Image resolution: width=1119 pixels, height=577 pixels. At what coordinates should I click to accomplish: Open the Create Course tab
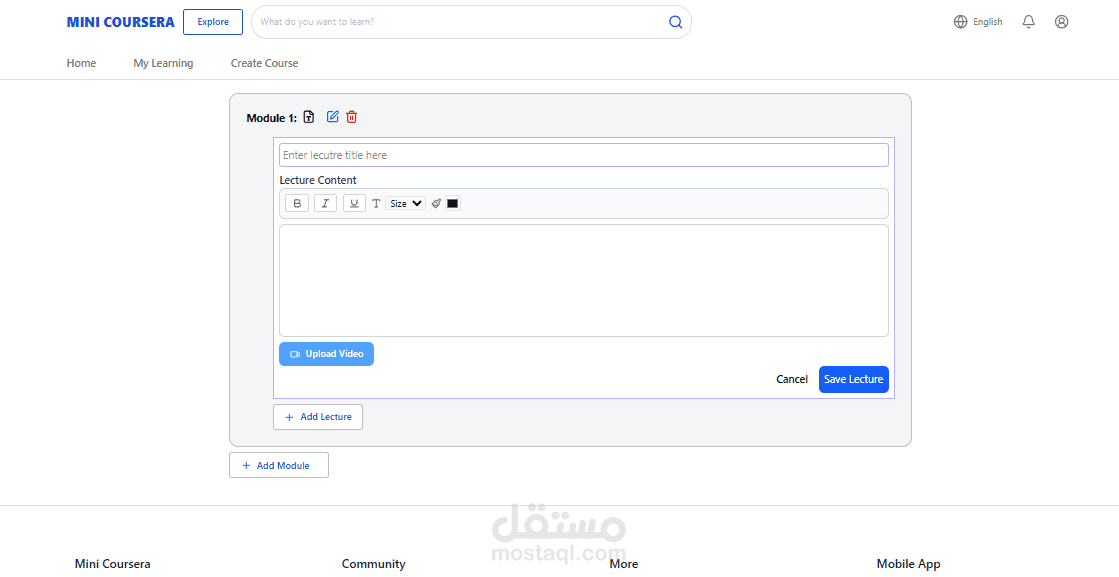coord(264,63)
